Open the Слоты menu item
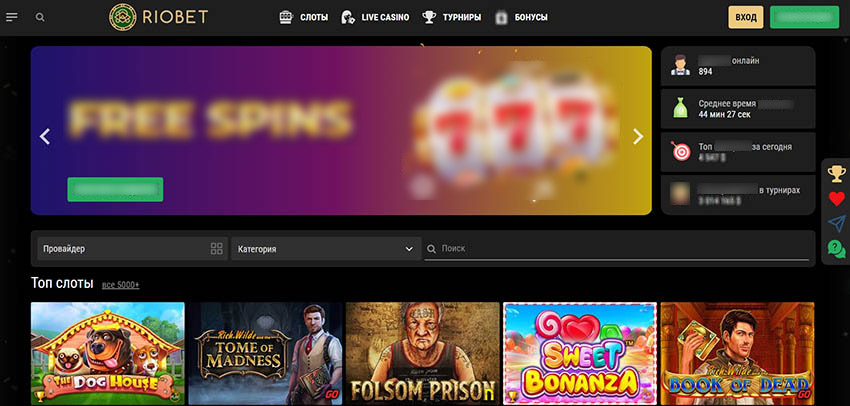Viewport: 850px width, 406px height. (x=303, y=17)
